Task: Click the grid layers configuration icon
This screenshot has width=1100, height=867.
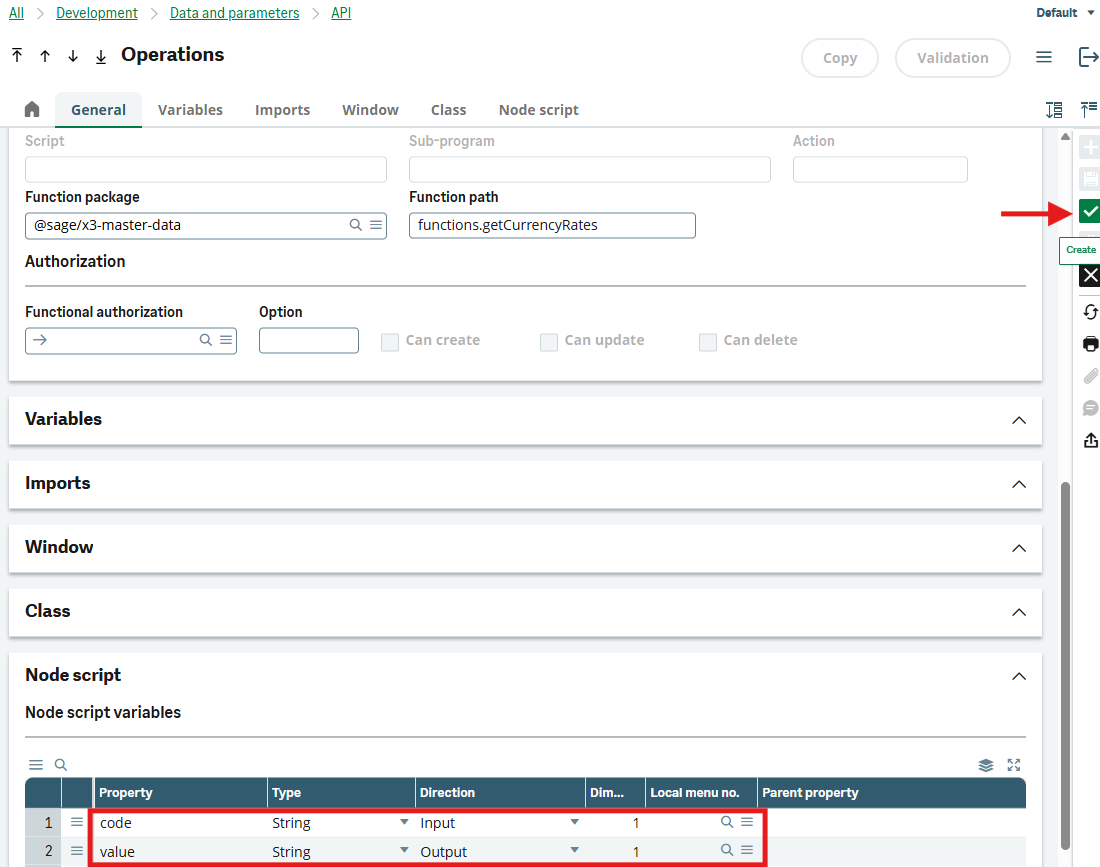Action: (986, 765)
